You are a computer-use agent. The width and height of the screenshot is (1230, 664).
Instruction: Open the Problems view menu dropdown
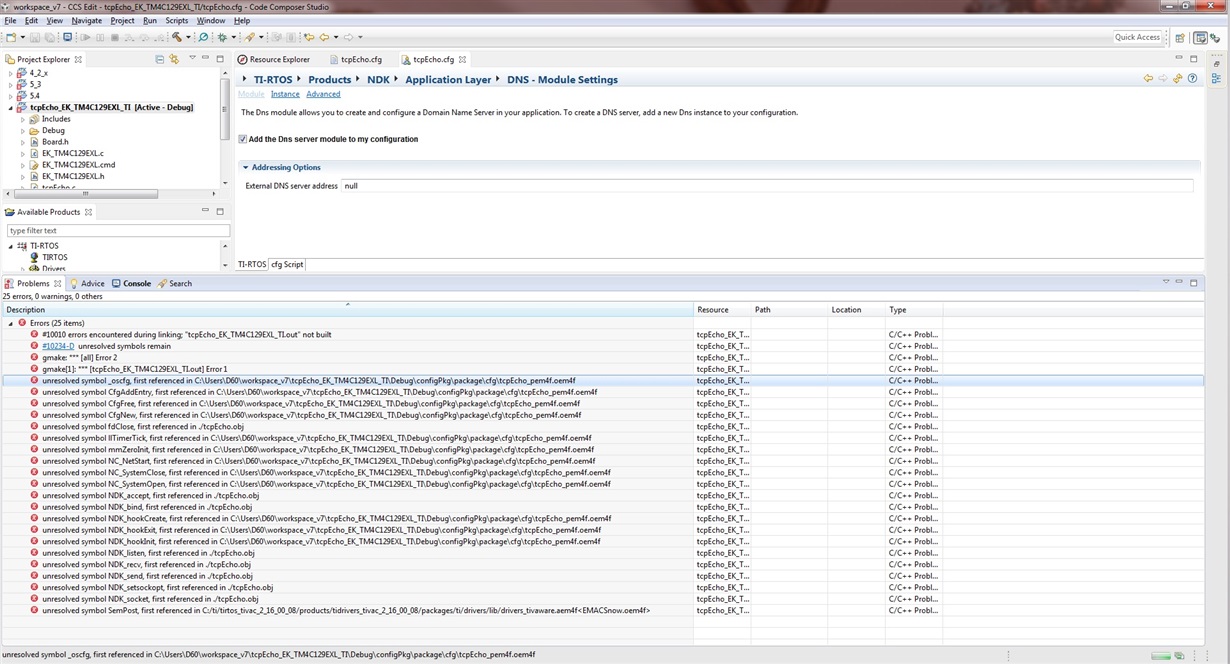[x=1165, y=283]
